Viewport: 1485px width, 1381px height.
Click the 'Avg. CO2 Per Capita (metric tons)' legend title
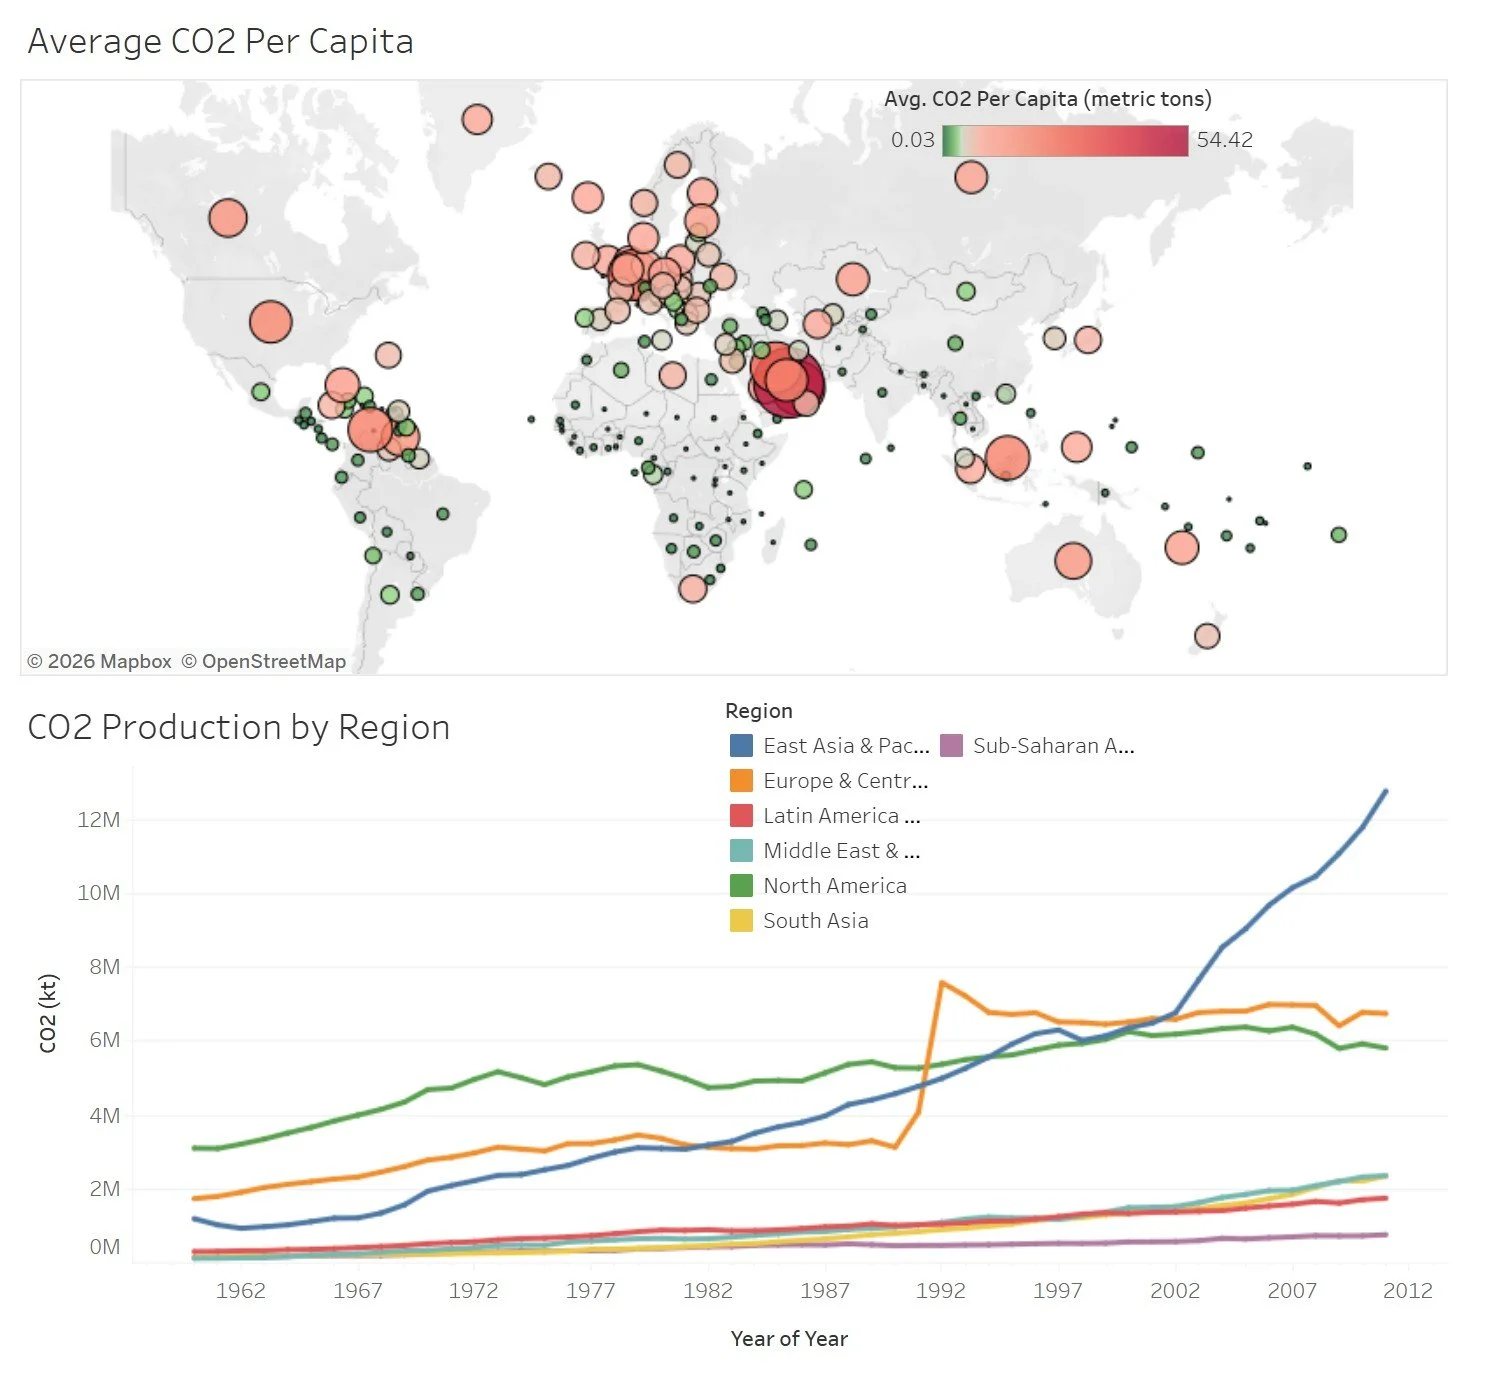(1048, 99)
